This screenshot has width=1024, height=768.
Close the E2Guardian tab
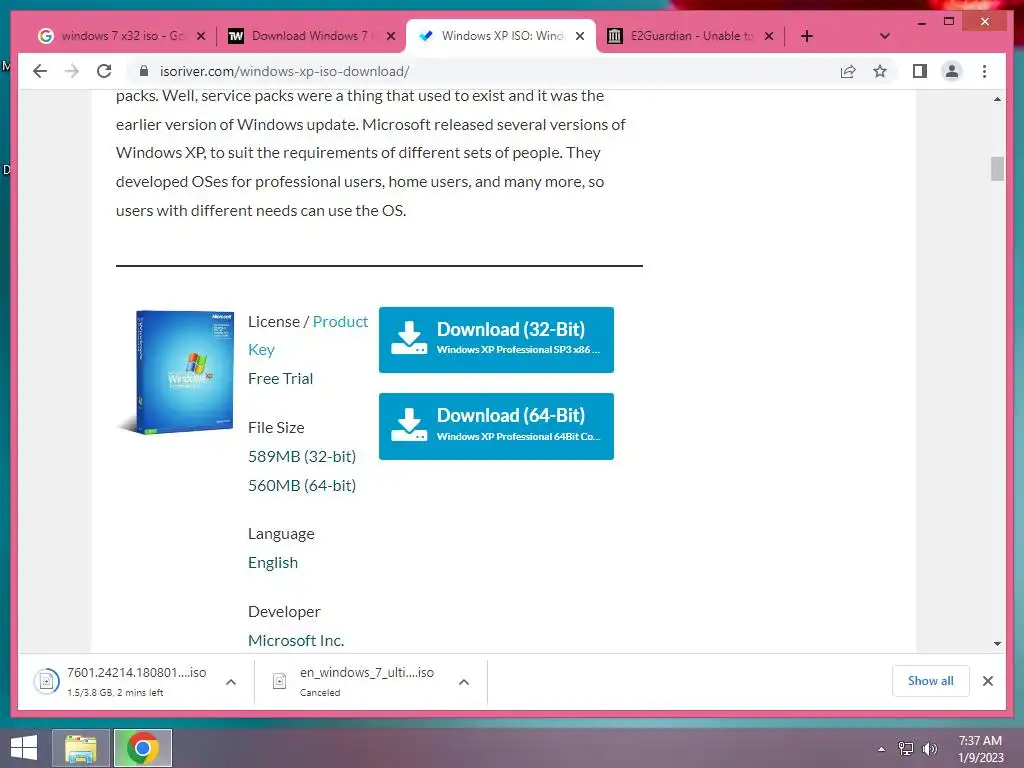[x=769, y=36]
